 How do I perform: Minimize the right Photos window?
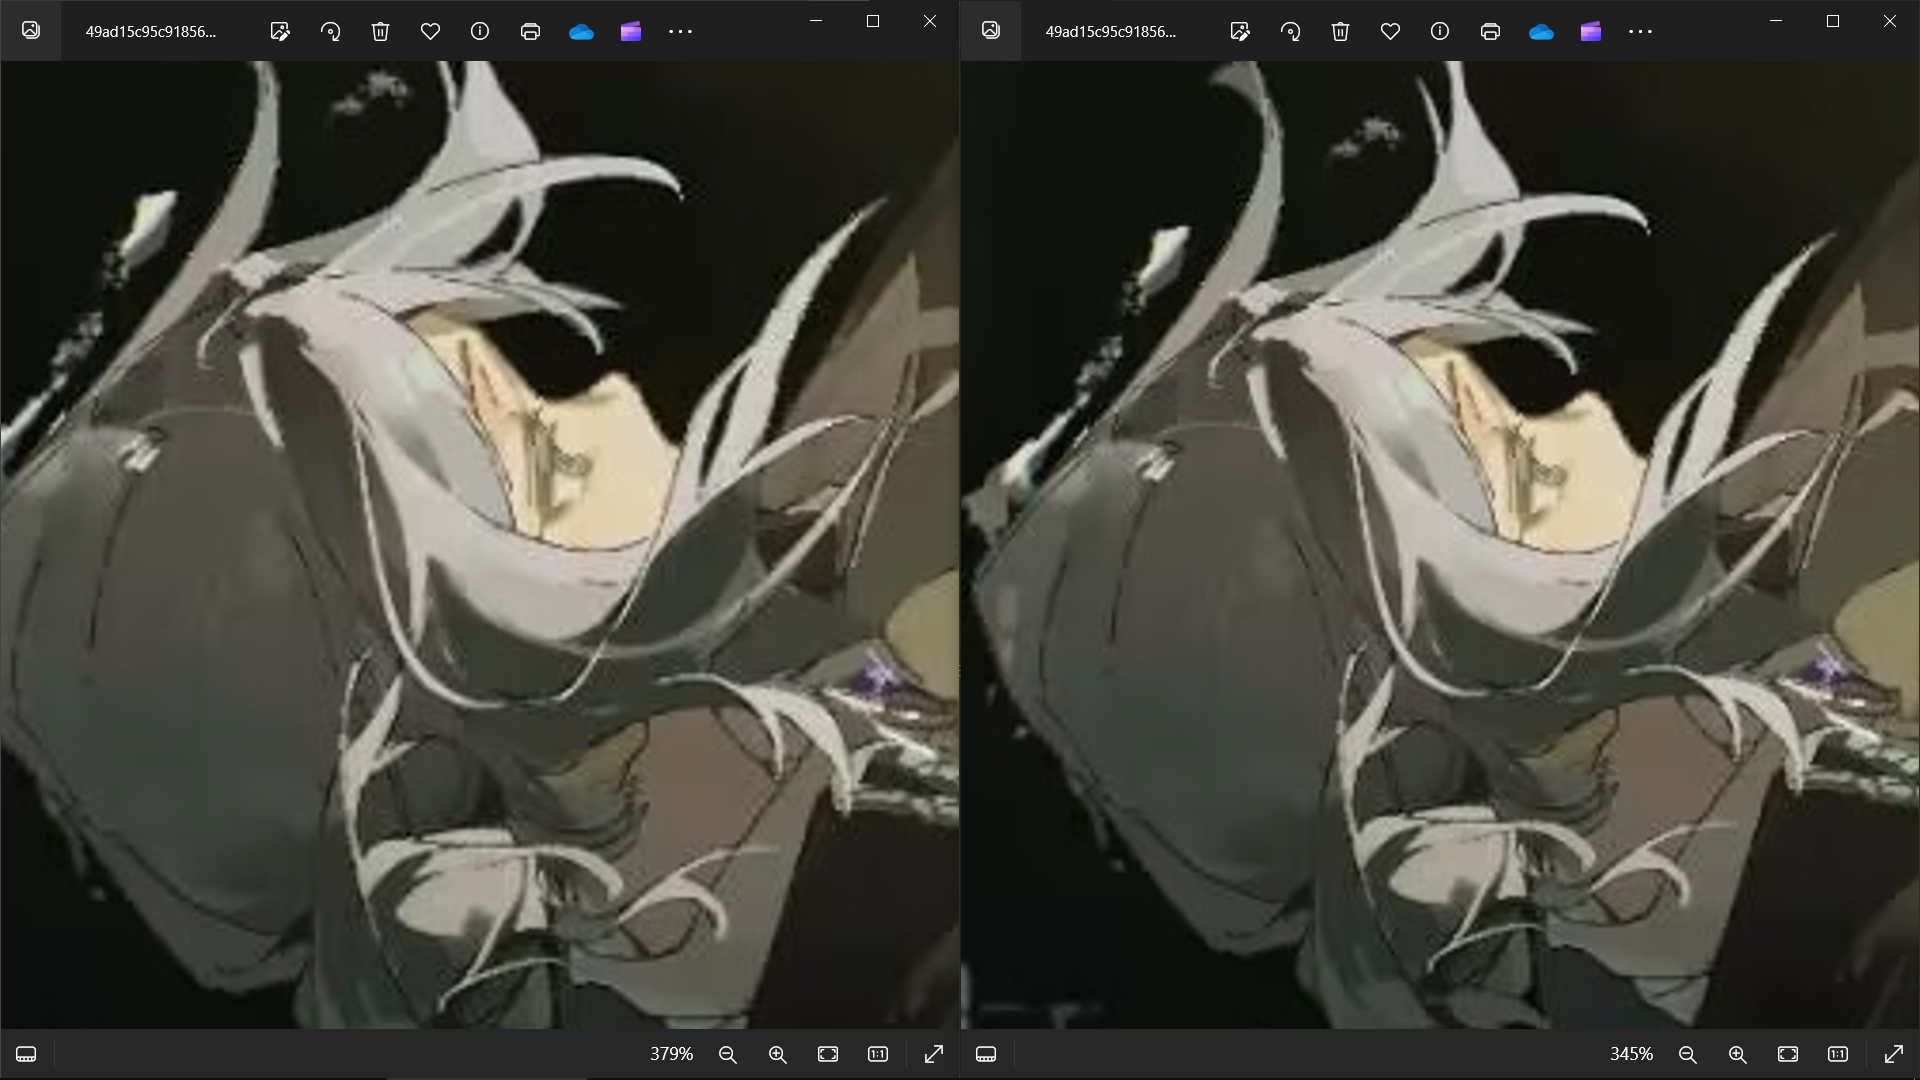click(x=1776, y=21)
